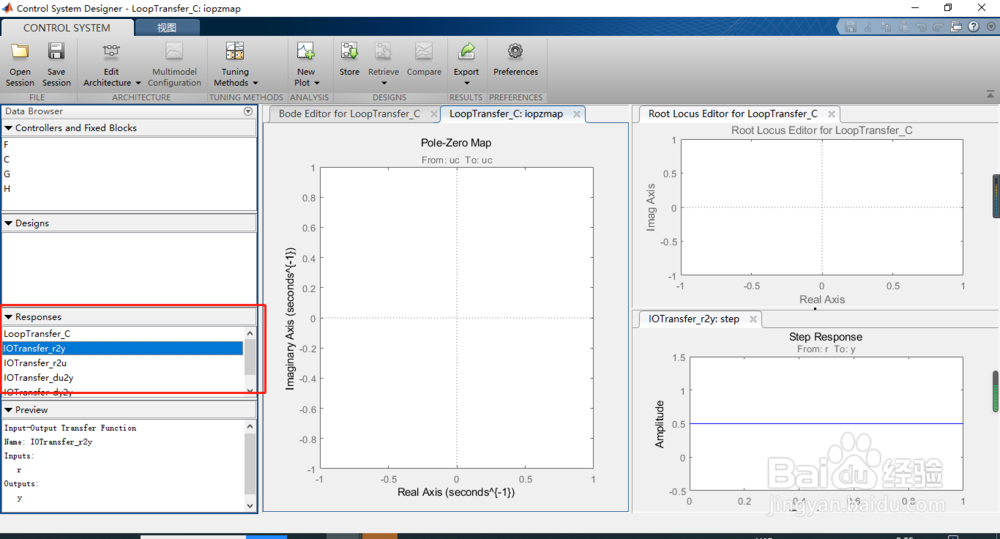Close the IOTransfer_r2y: step tab

(753, 319)
